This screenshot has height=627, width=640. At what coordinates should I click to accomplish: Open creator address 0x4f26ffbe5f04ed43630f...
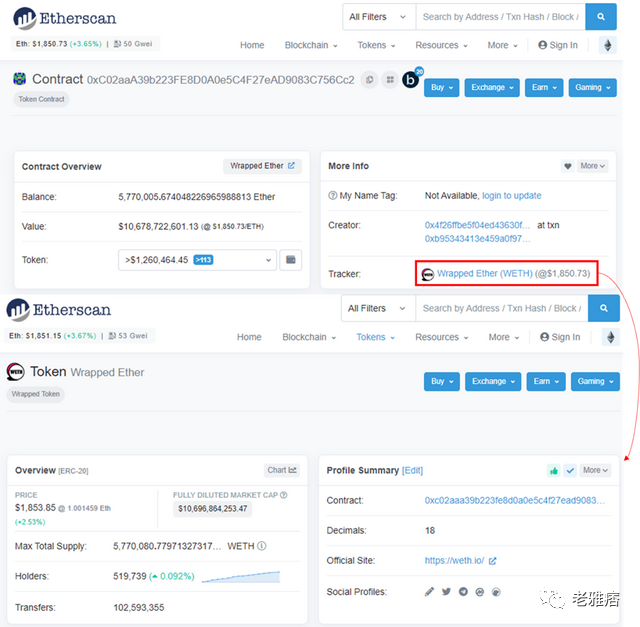478,225
